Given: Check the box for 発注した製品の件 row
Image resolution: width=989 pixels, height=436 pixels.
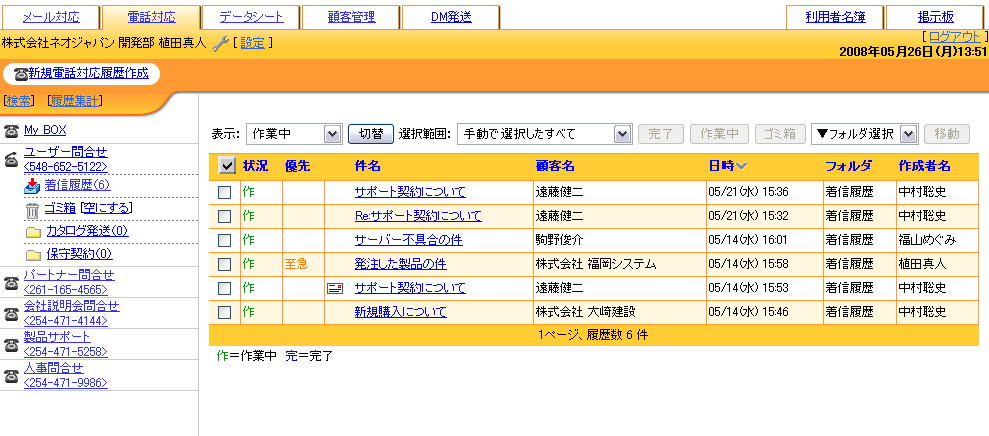Looking at the screenshot, I should 225,264.
